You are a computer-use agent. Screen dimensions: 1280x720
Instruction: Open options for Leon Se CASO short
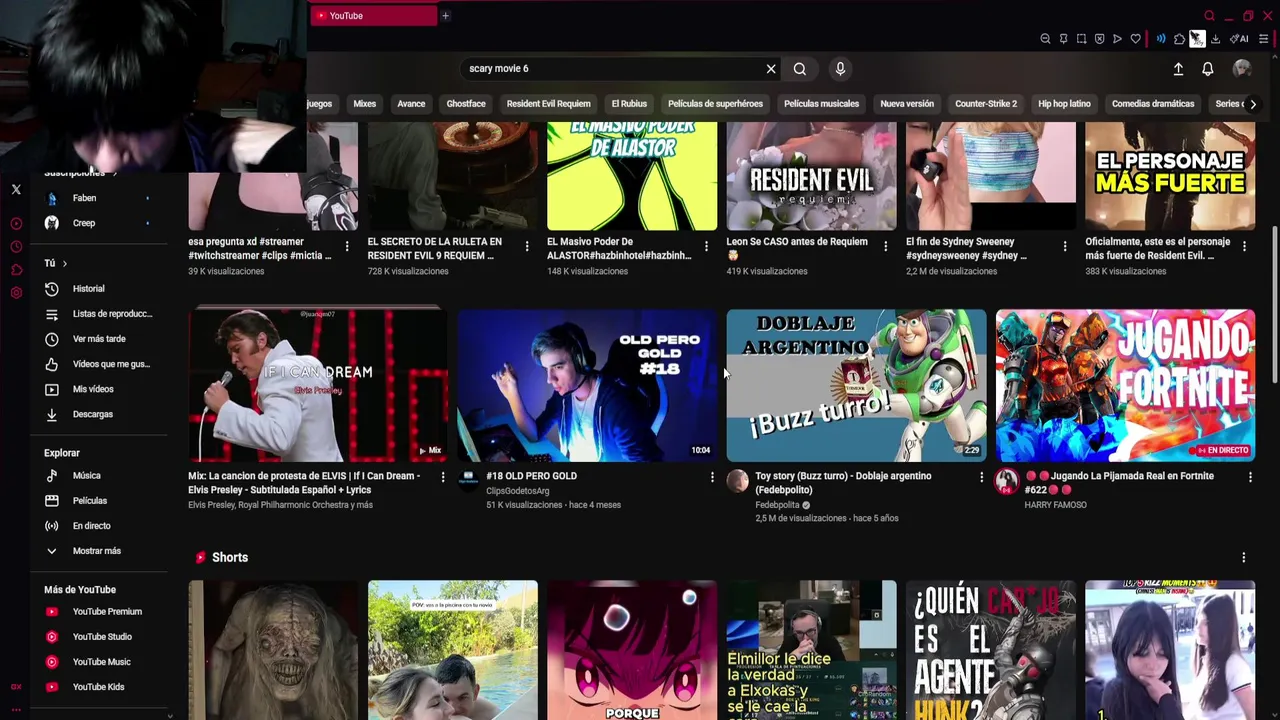pyautogui.click(x=885, y=246)
